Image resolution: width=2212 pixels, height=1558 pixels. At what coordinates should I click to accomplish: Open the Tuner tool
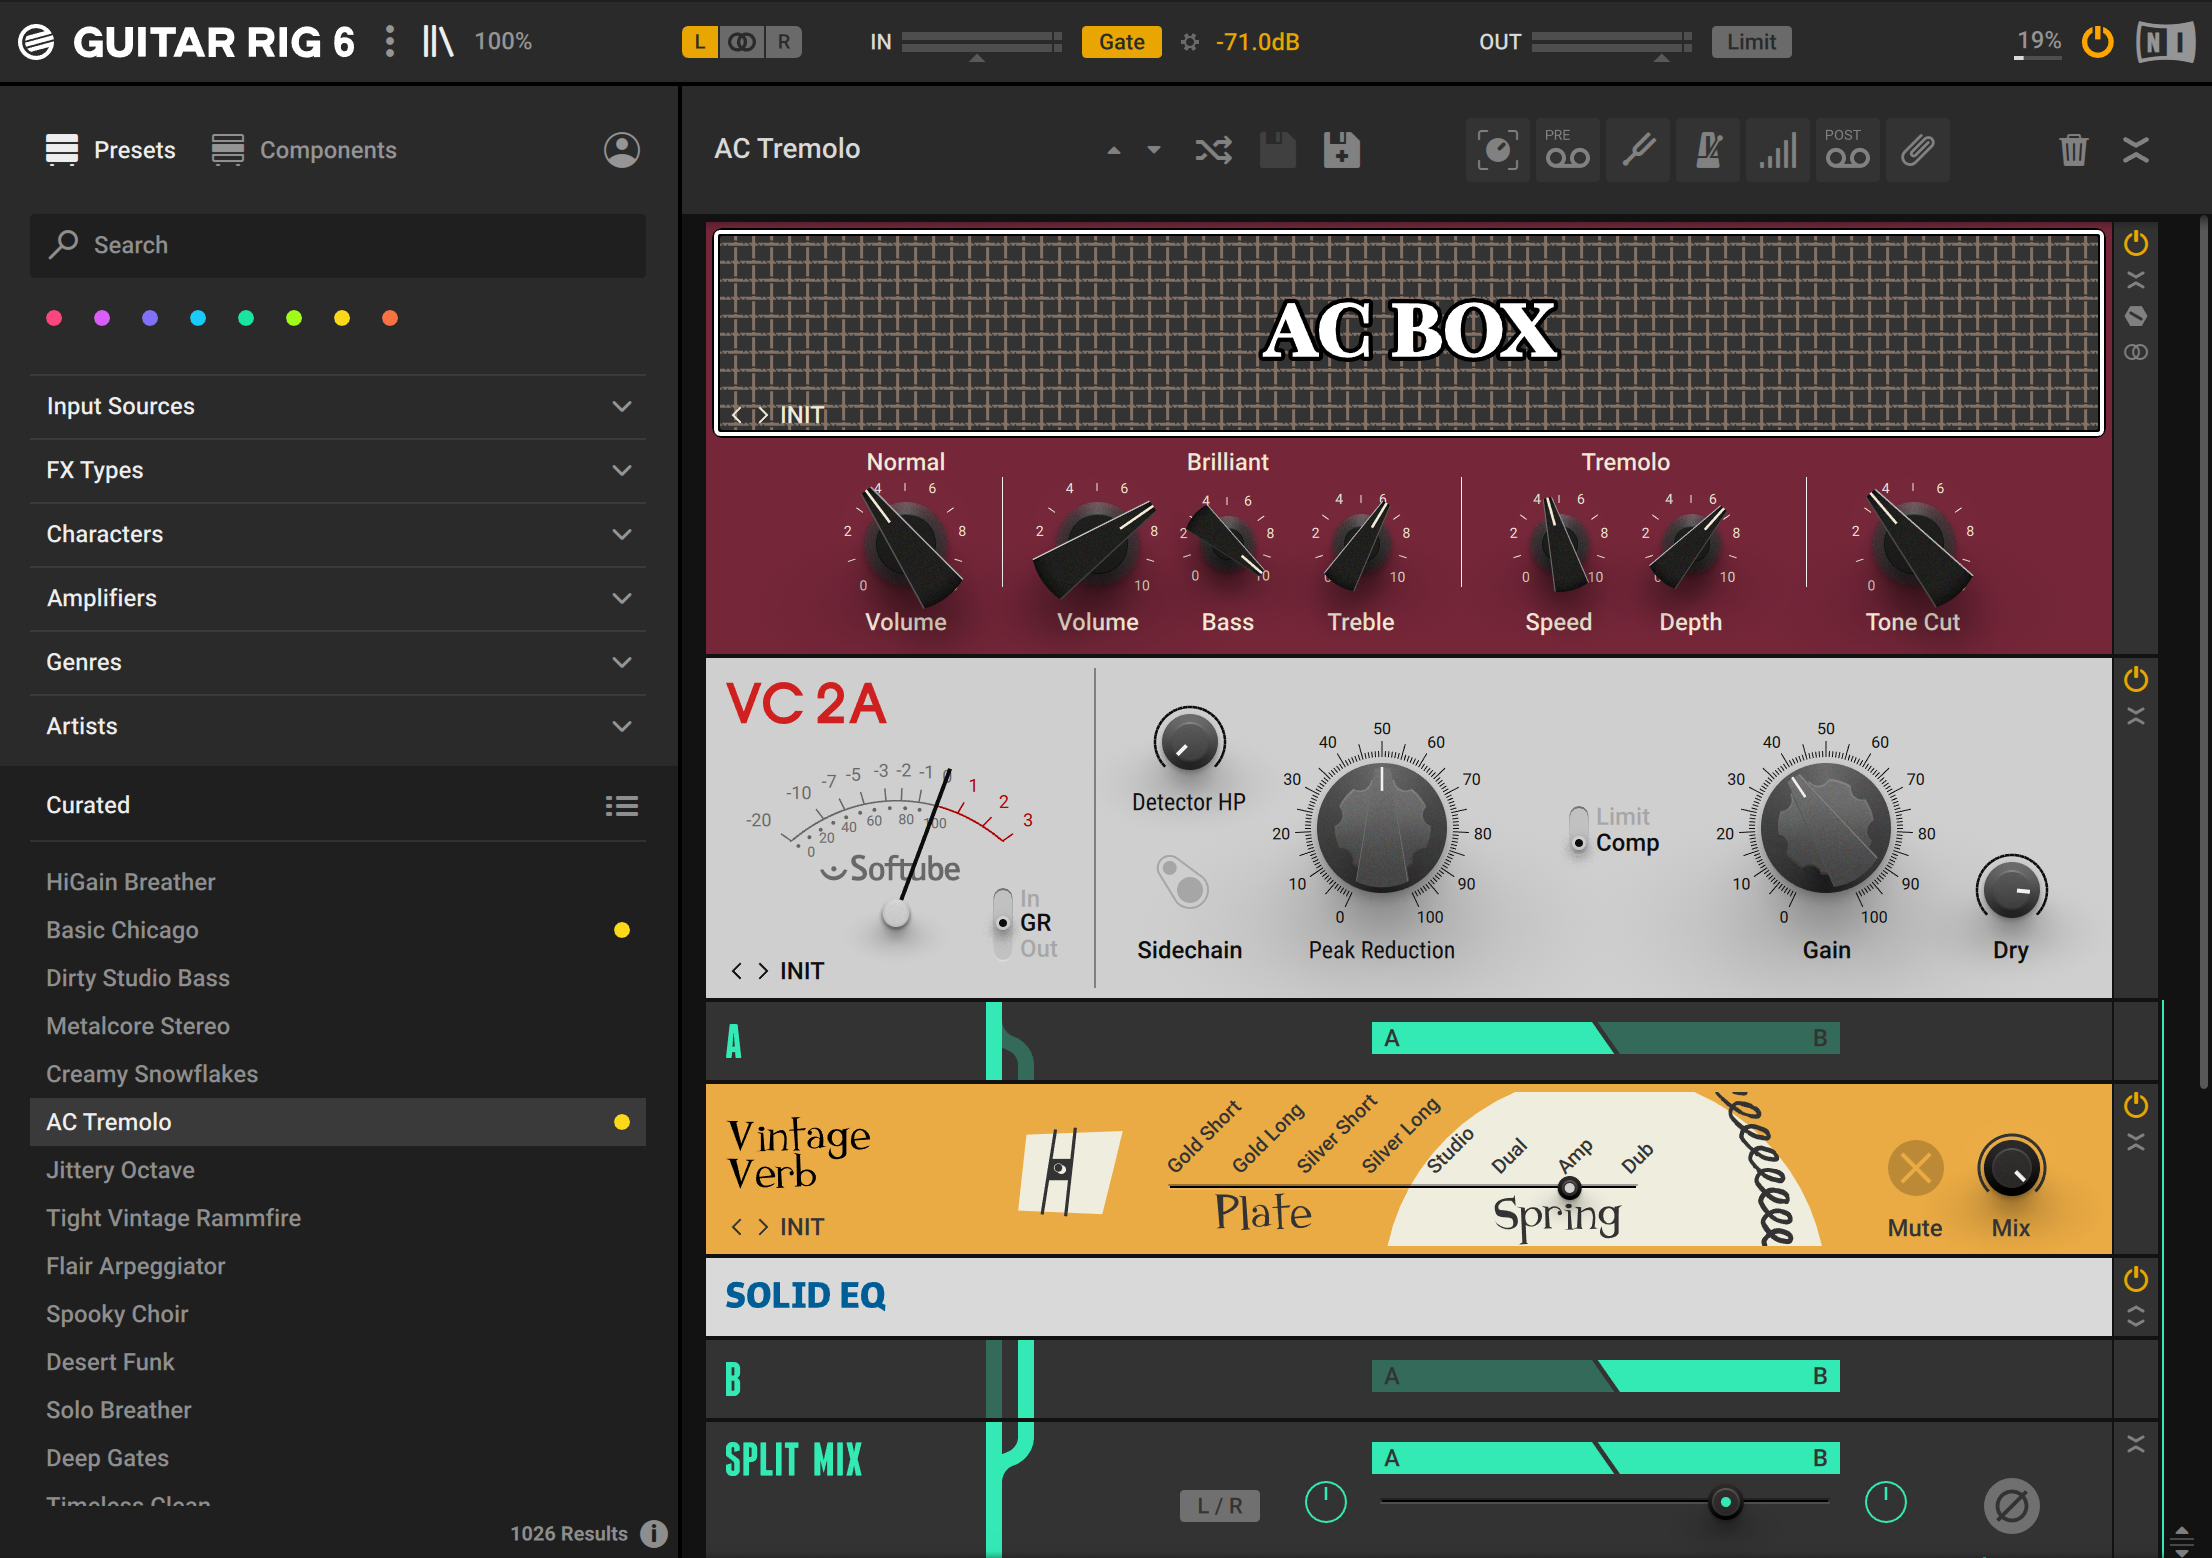tap(1637, 150)
